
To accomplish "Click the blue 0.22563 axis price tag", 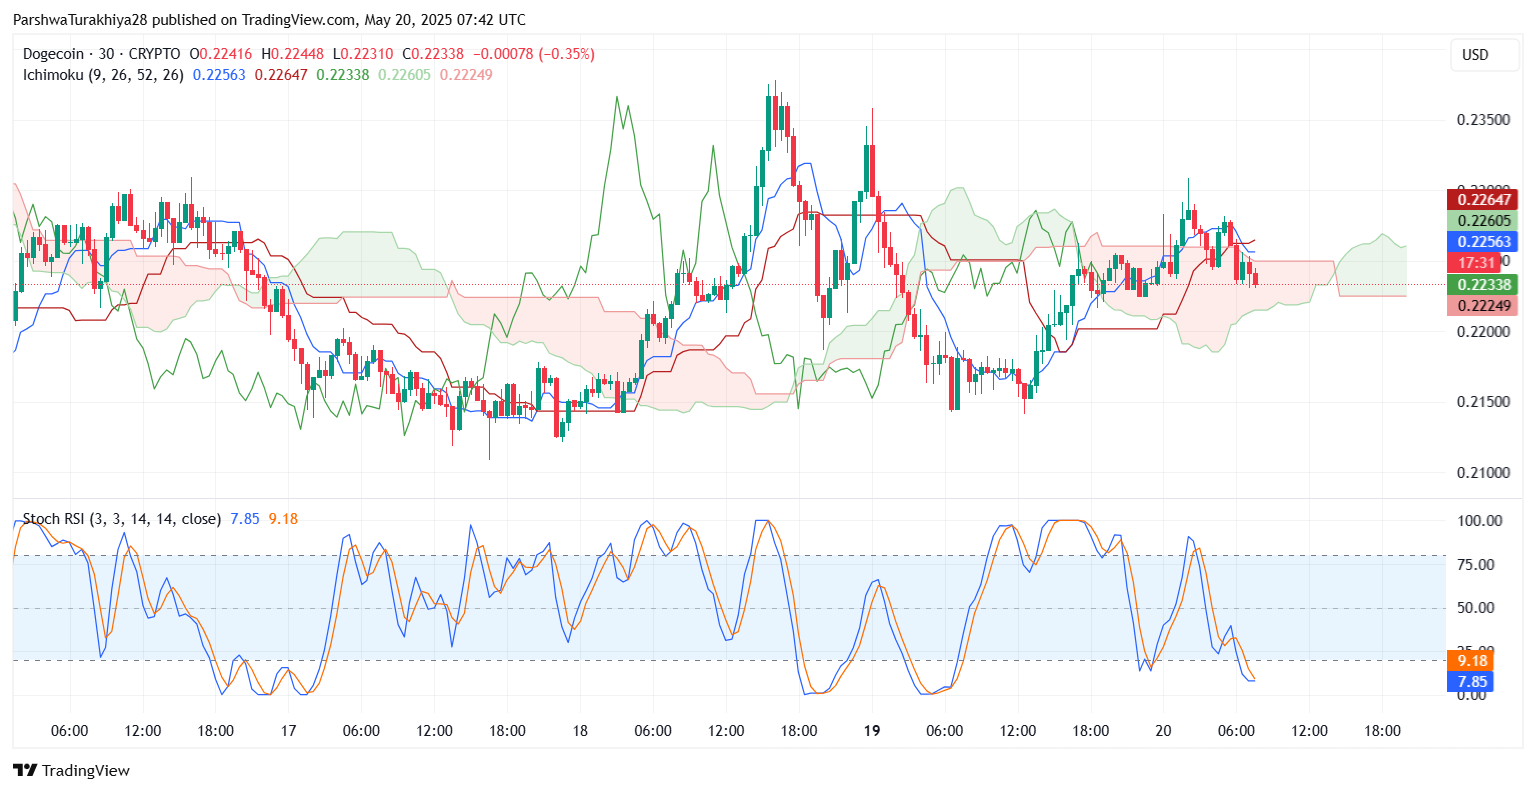I will pyautogui.click(x=1483, y=242).
